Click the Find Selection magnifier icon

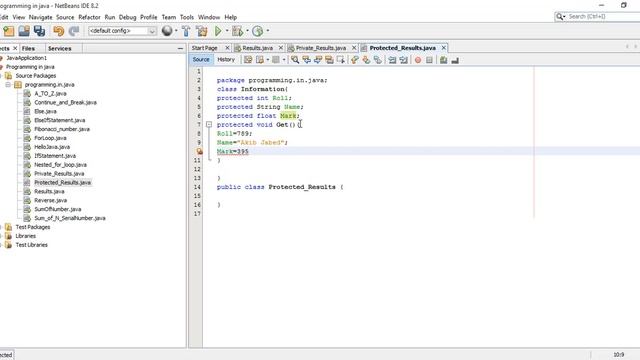coord(295,60)
